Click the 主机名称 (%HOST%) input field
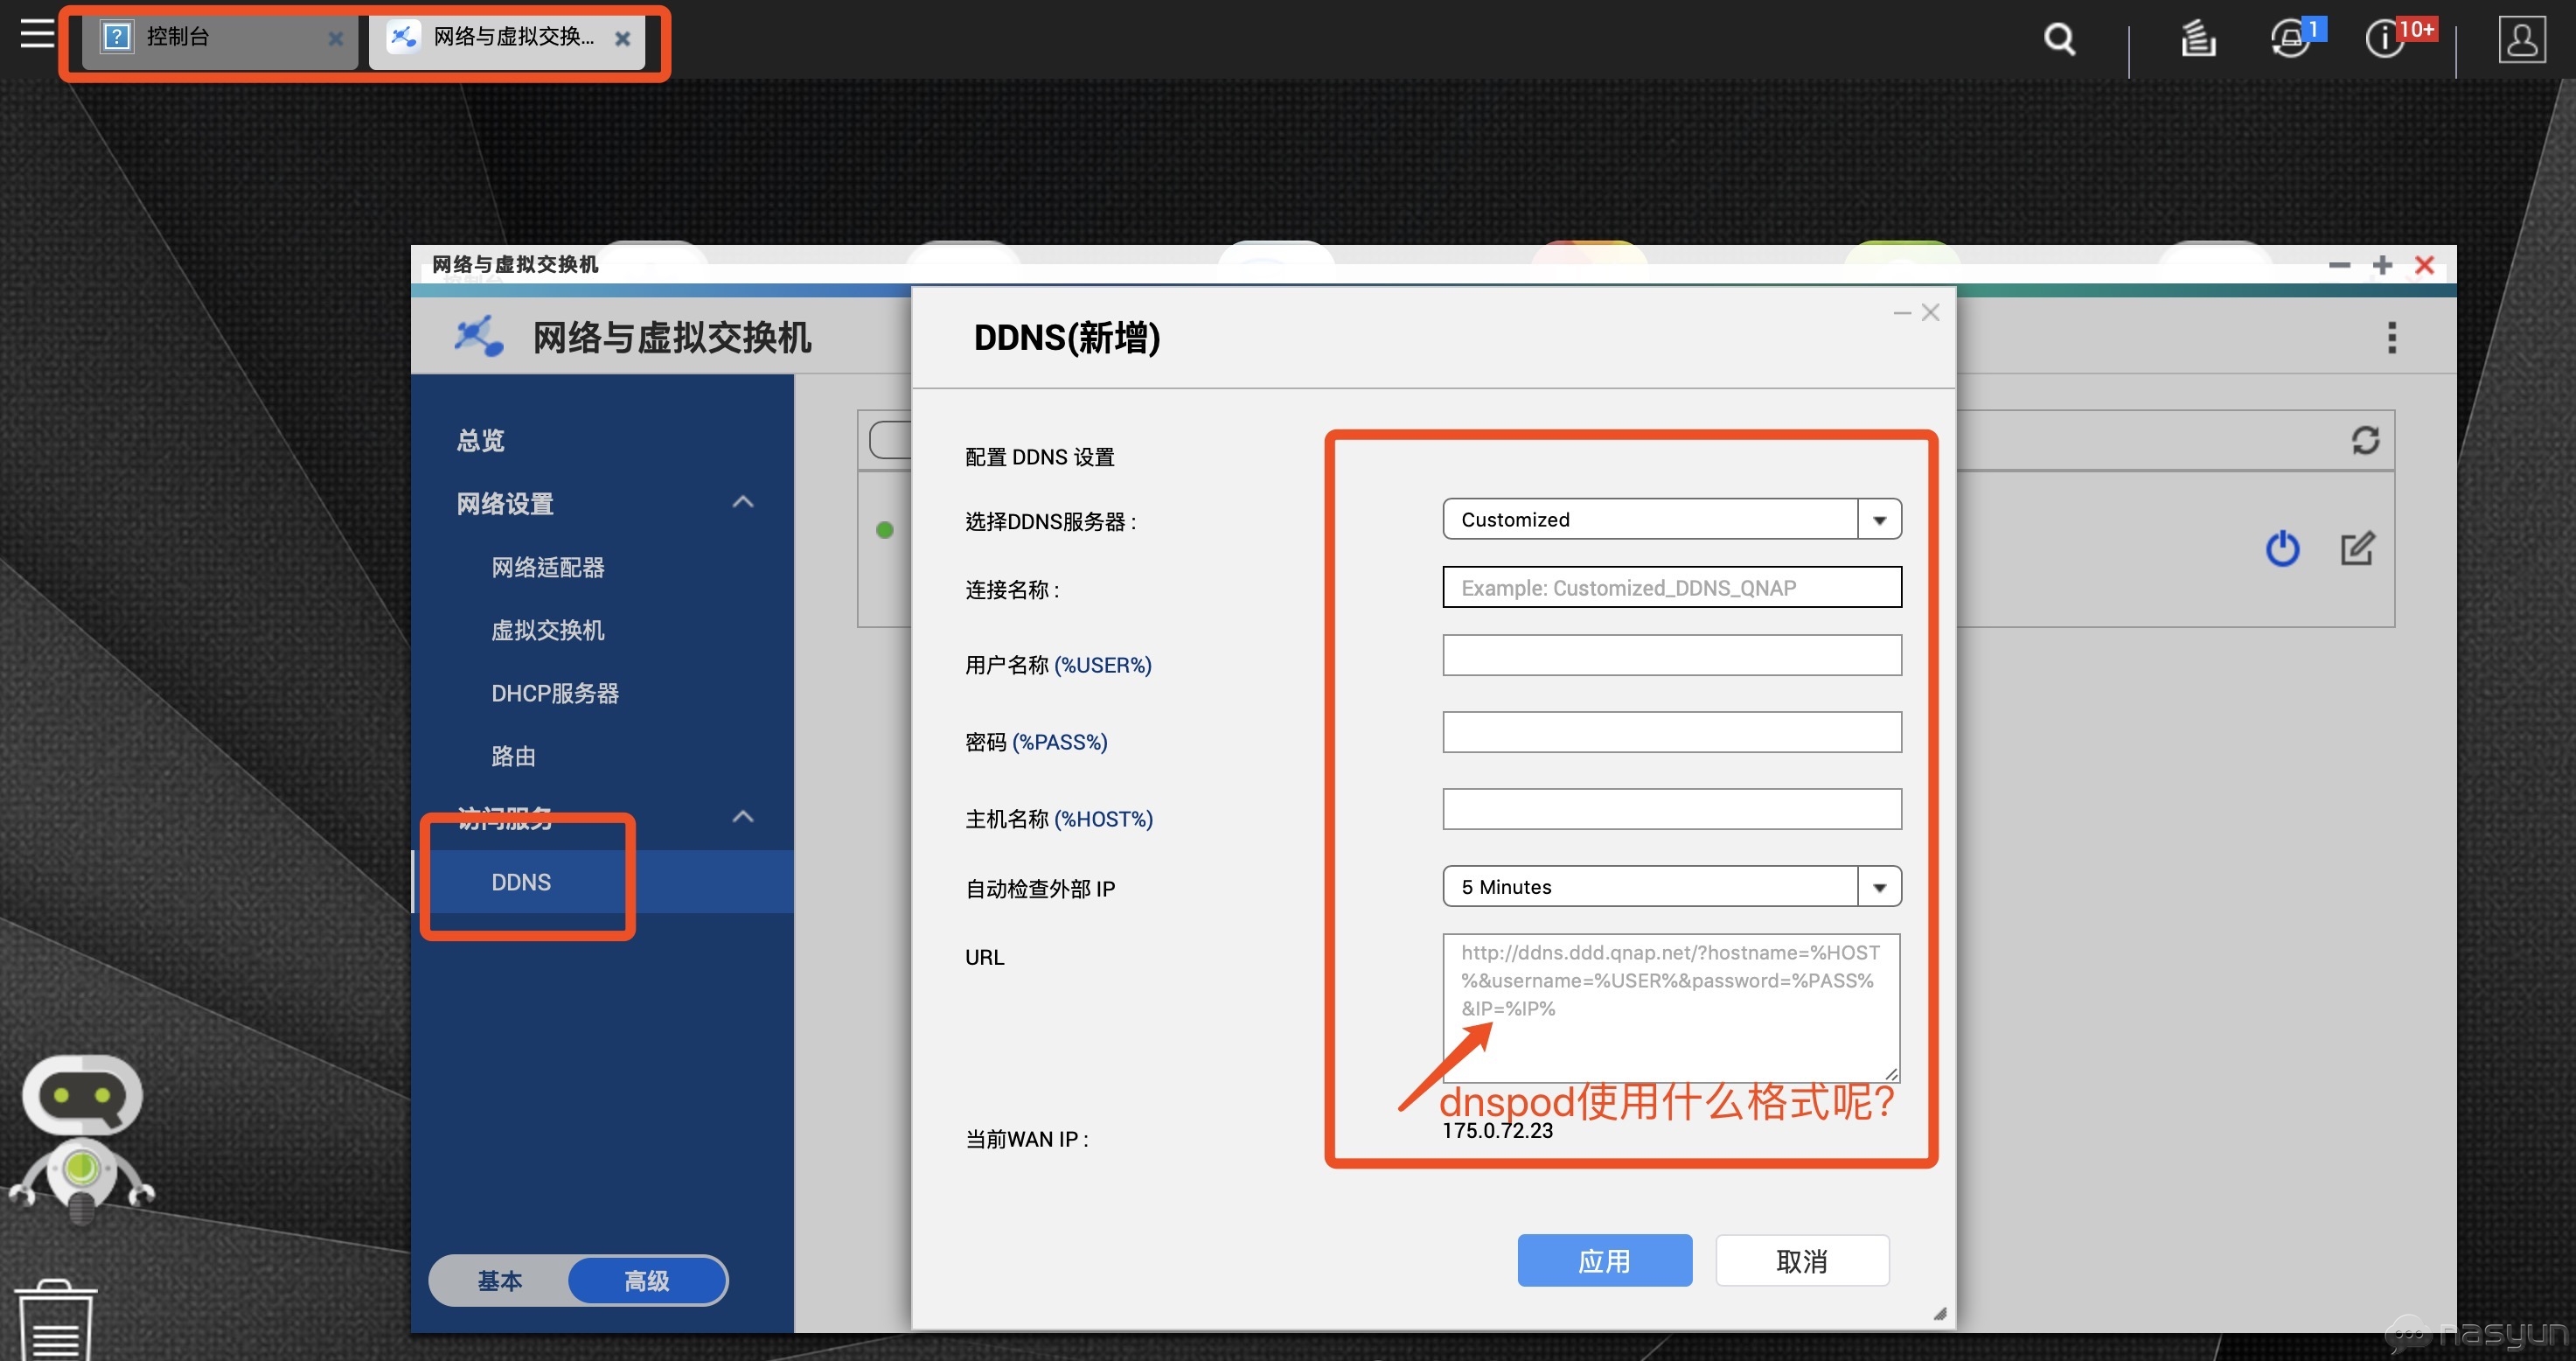 [1671, 809]
